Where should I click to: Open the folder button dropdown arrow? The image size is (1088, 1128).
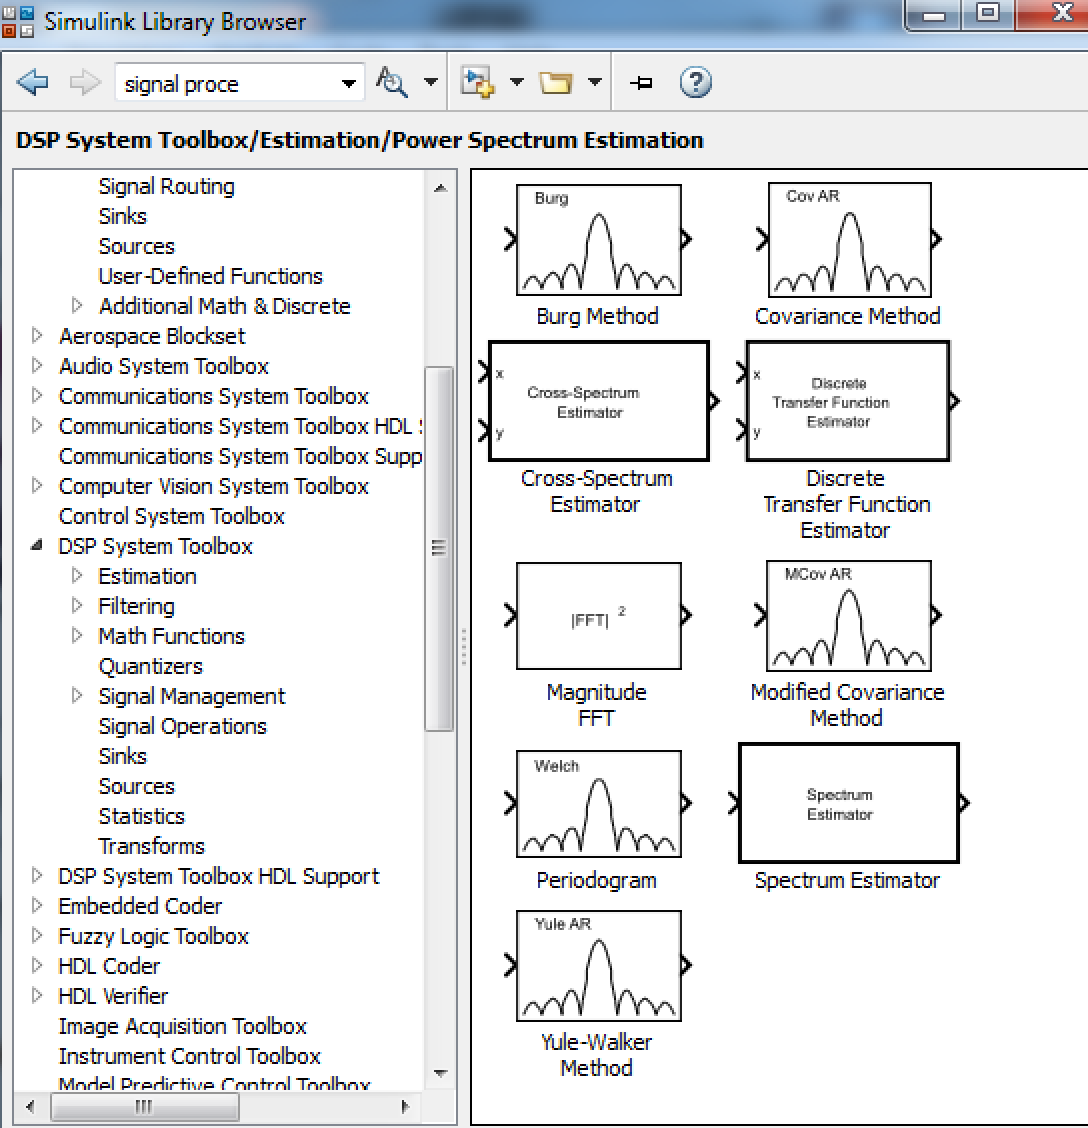594,82
